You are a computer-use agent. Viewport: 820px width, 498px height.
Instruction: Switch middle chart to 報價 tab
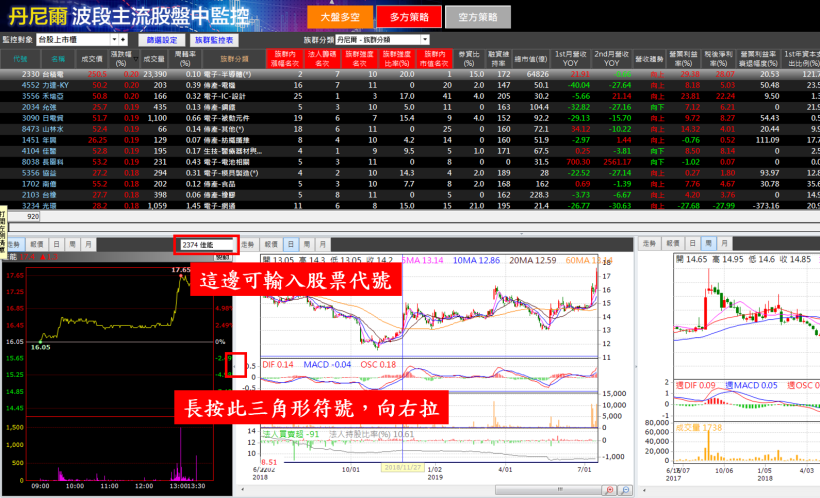pyautogui.click(x=271, y=244)
